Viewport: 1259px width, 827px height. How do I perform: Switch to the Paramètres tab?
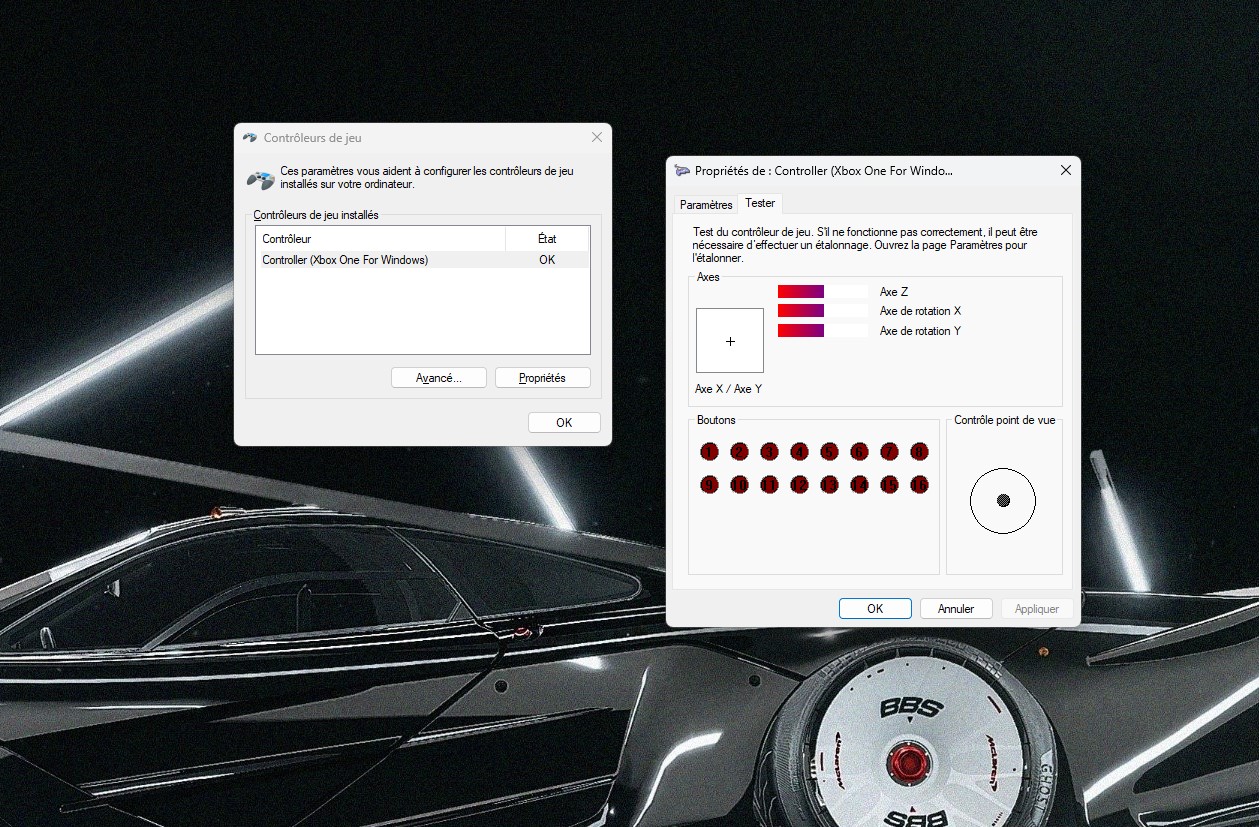point(706,204)
